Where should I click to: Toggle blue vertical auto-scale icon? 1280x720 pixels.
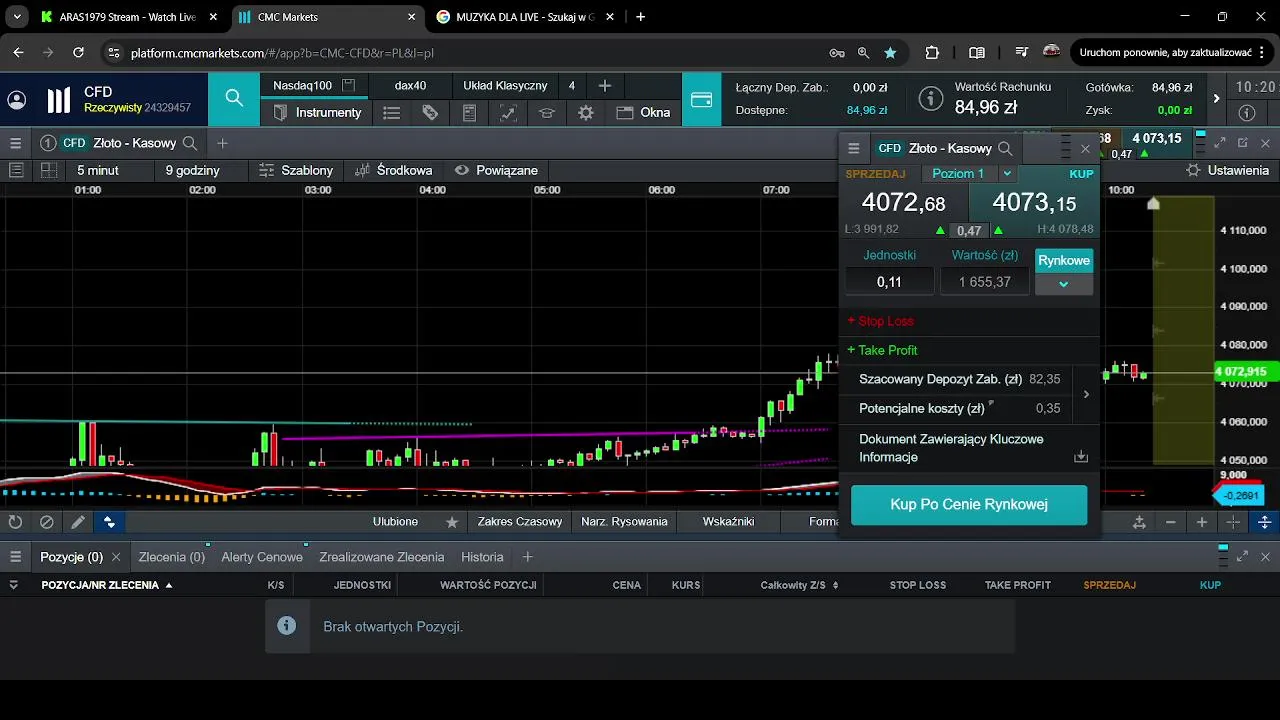point(1264,522)
